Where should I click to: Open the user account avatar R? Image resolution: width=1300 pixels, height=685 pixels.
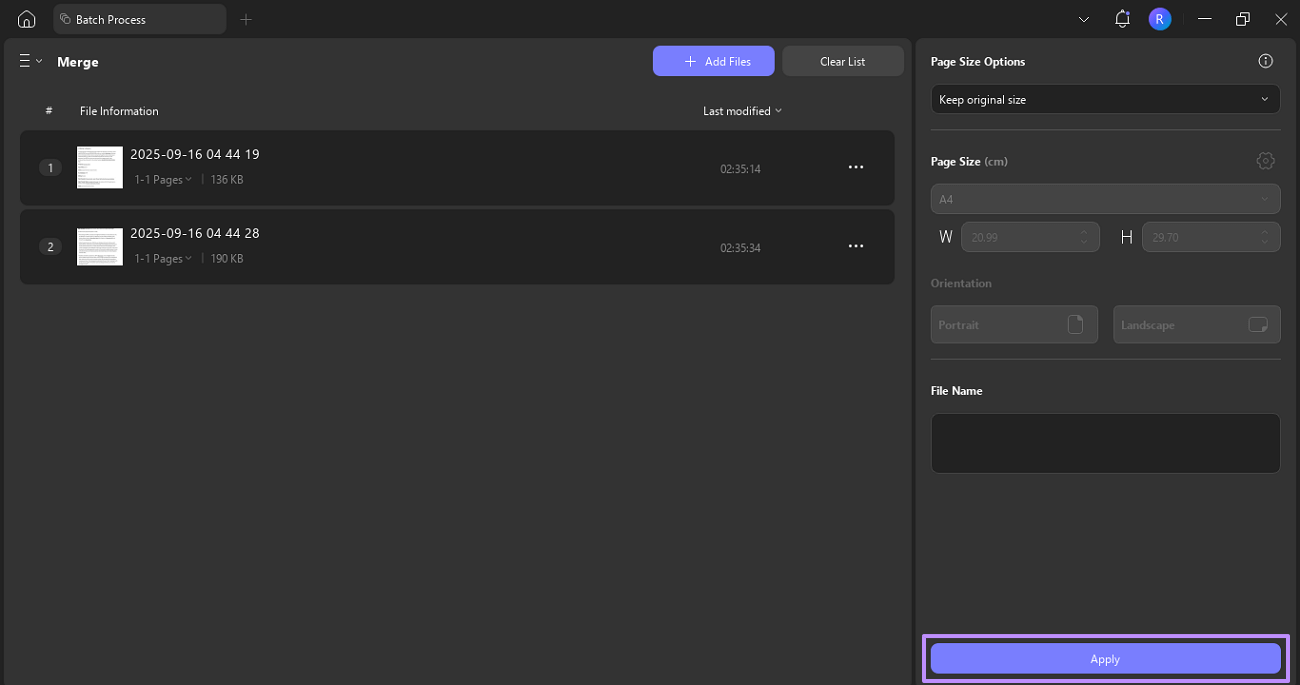1159,19
